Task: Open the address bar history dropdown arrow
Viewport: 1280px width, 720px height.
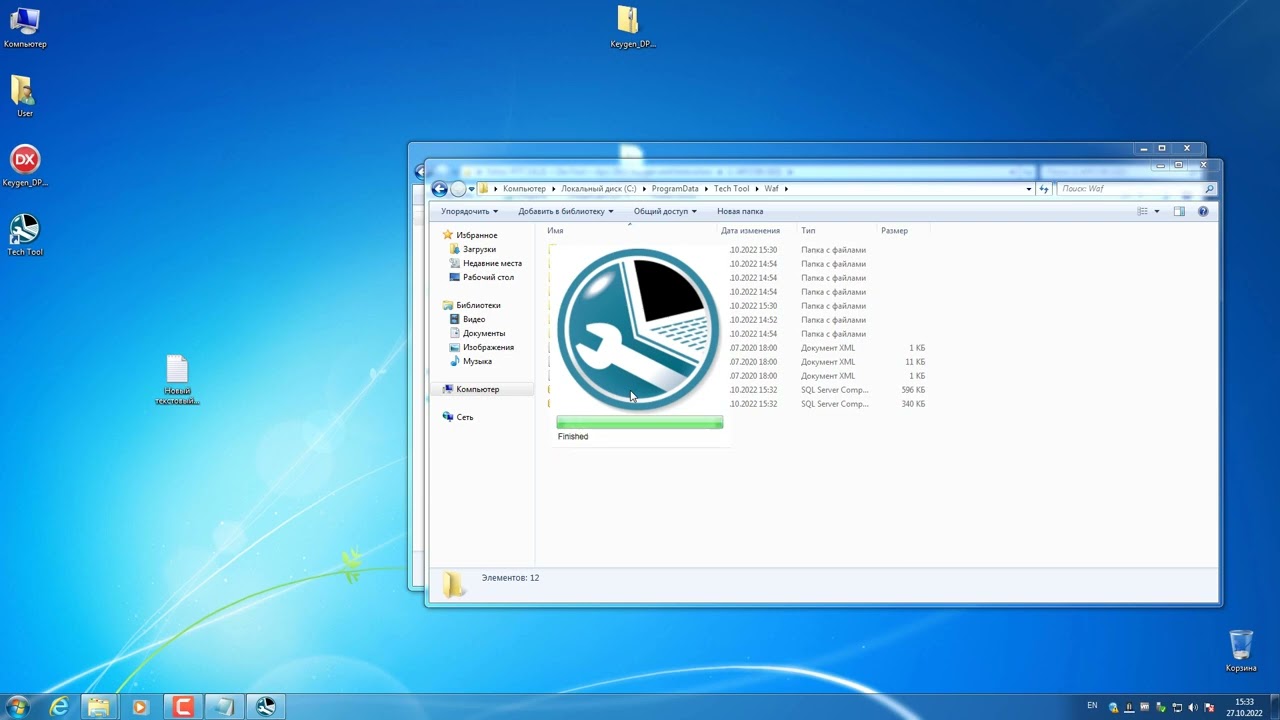Action: (x=1029, y=189)
